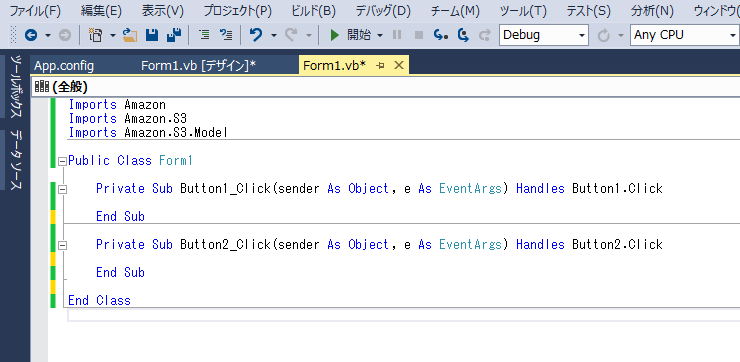Open the プロジェクト(P) menu
The height and width of the screenshot is (362, 740).
pos(237,11)
